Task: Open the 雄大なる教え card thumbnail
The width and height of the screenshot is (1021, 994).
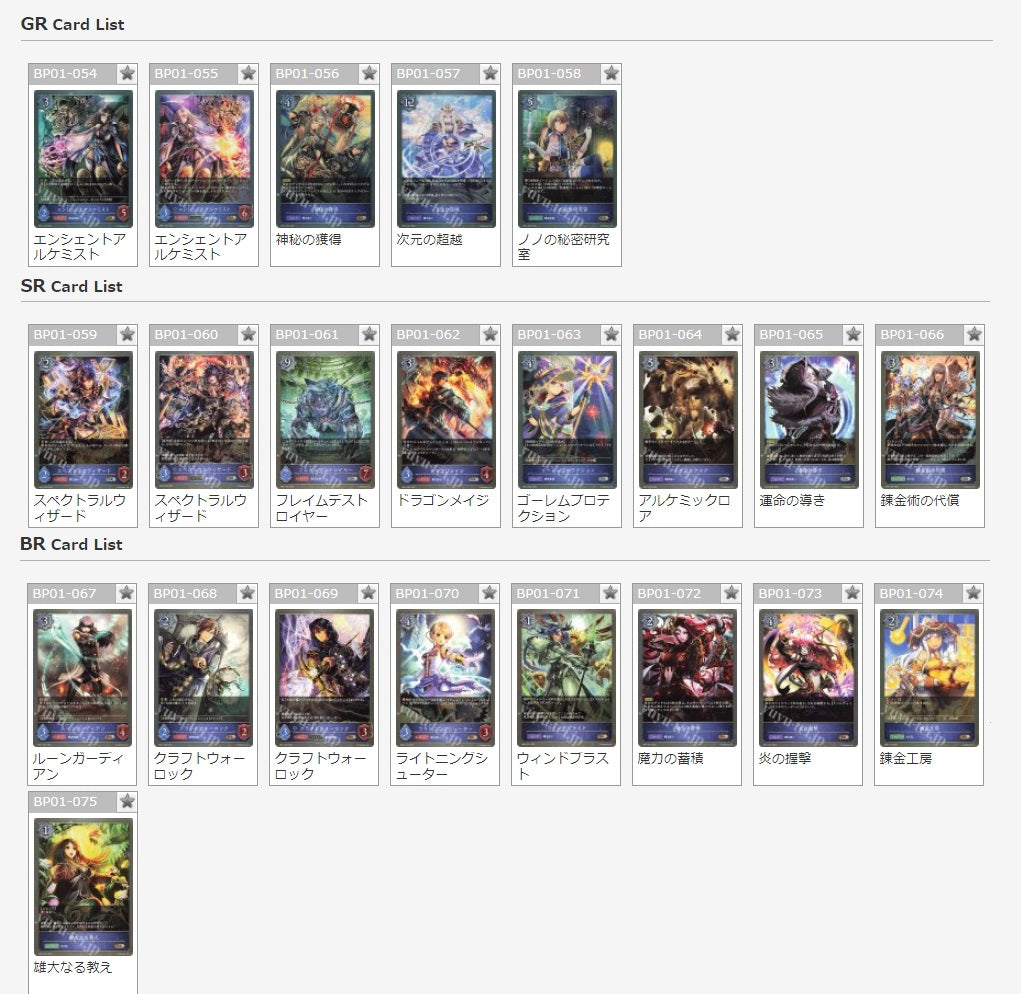Action: [x=83, y=887]
